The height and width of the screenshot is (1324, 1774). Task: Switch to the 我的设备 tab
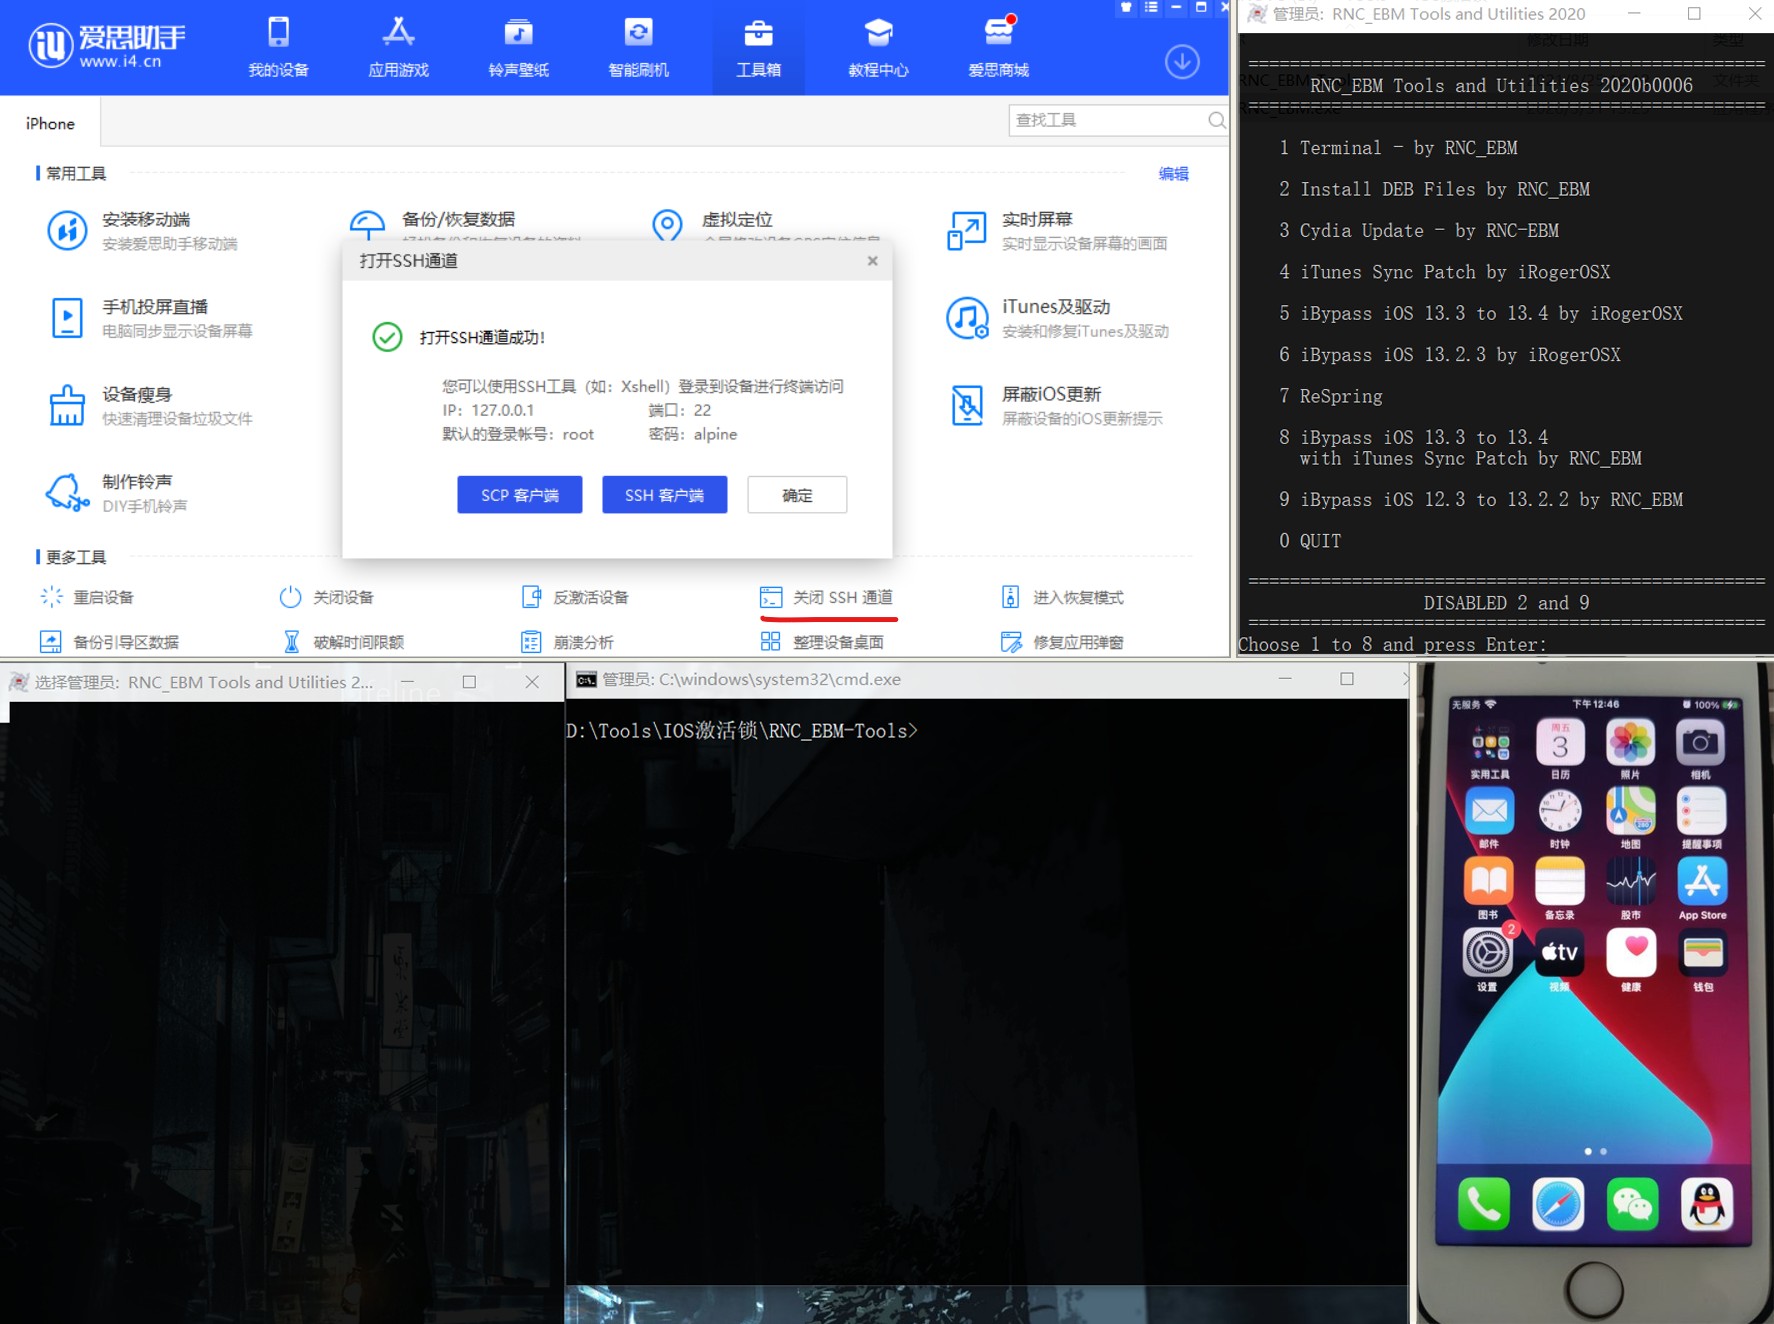(x=278, y=48)
